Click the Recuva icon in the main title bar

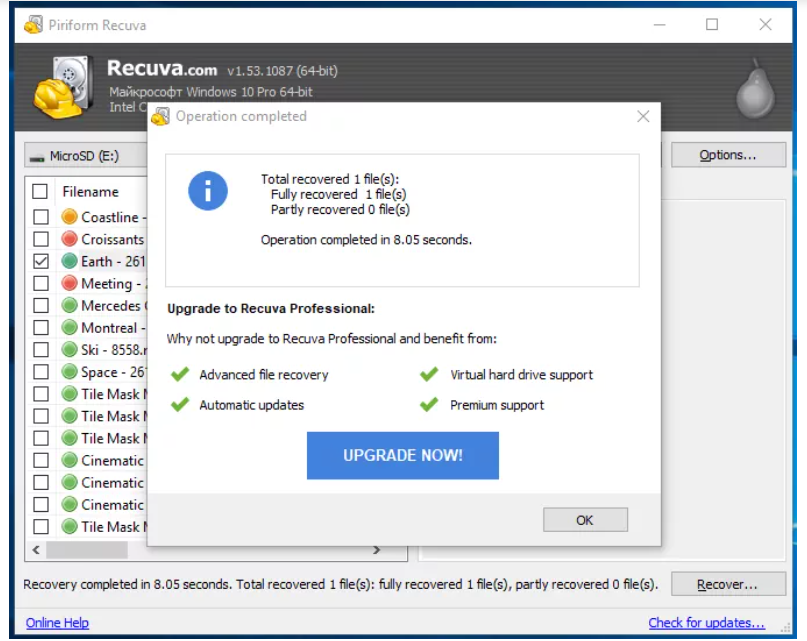[x=33, y=24]
